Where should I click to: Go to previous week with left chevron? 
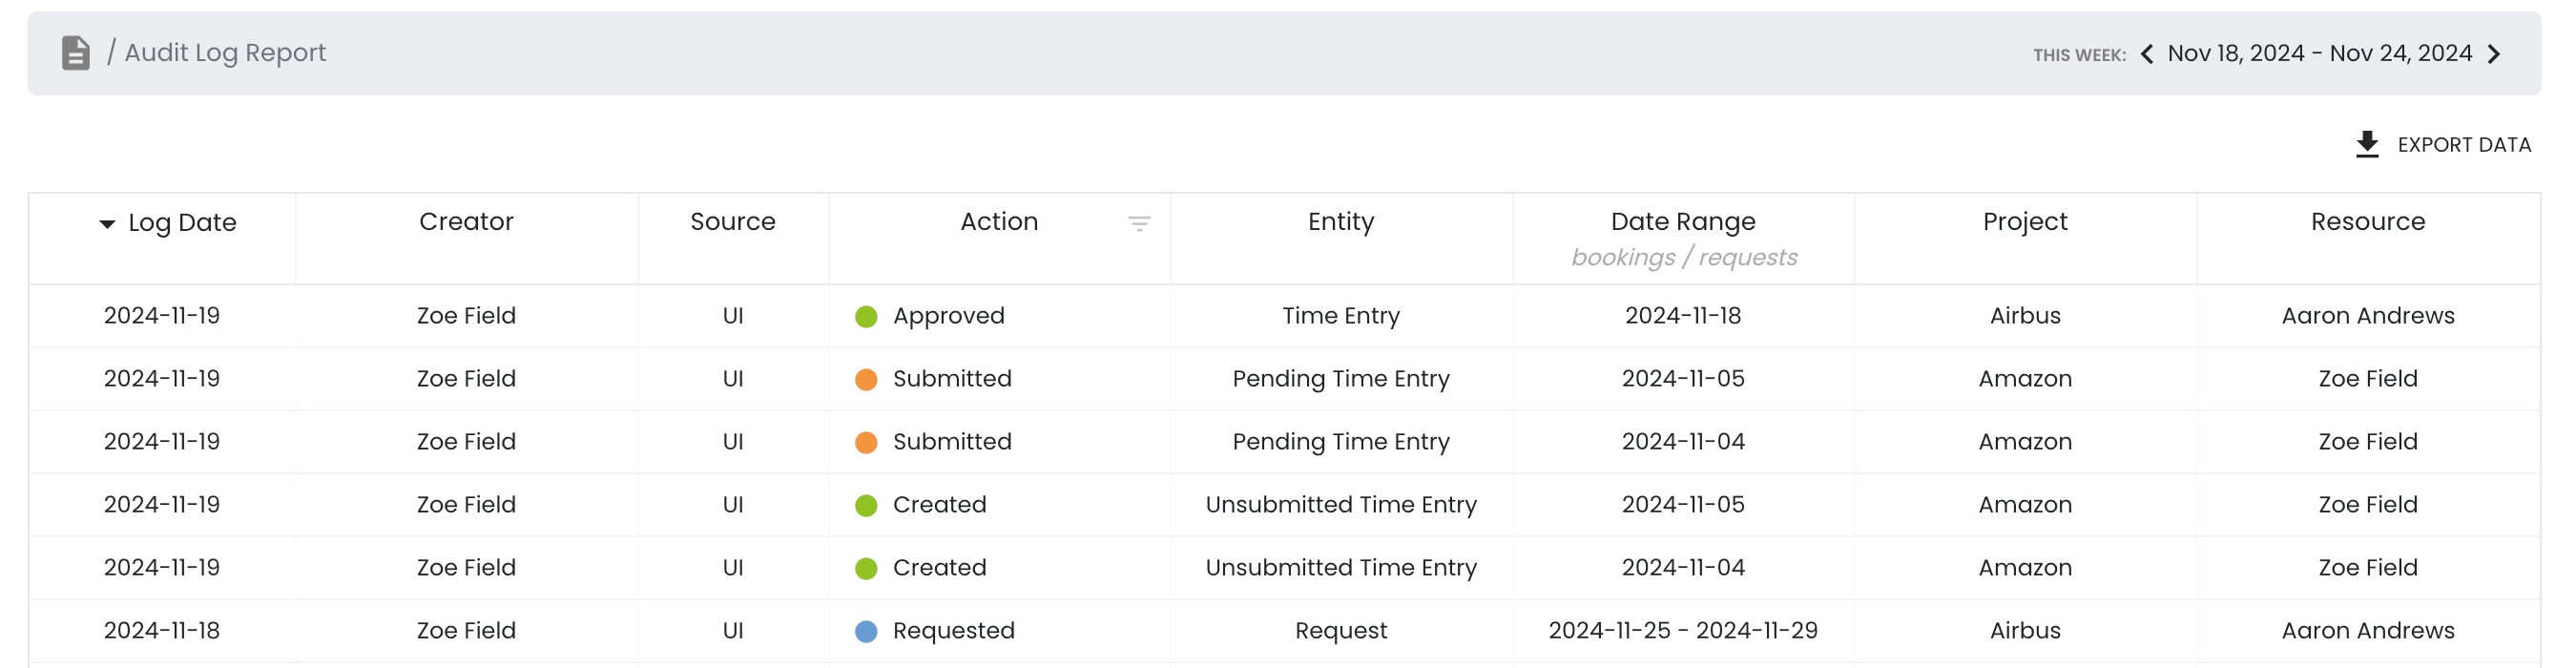coord(2146,54)
